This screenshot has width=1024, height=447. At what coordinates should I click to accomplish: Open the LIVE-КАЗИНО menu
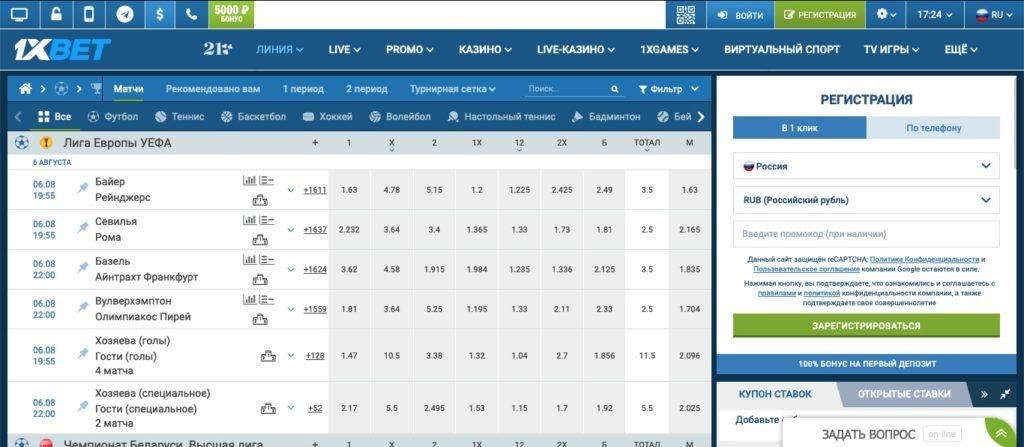tap(575, 50)
